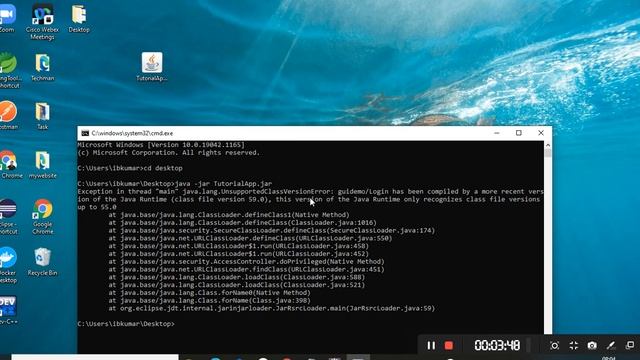Click the recording timer 00:03:48
This screenshot has width=640, height=360.
click(497, 345)
